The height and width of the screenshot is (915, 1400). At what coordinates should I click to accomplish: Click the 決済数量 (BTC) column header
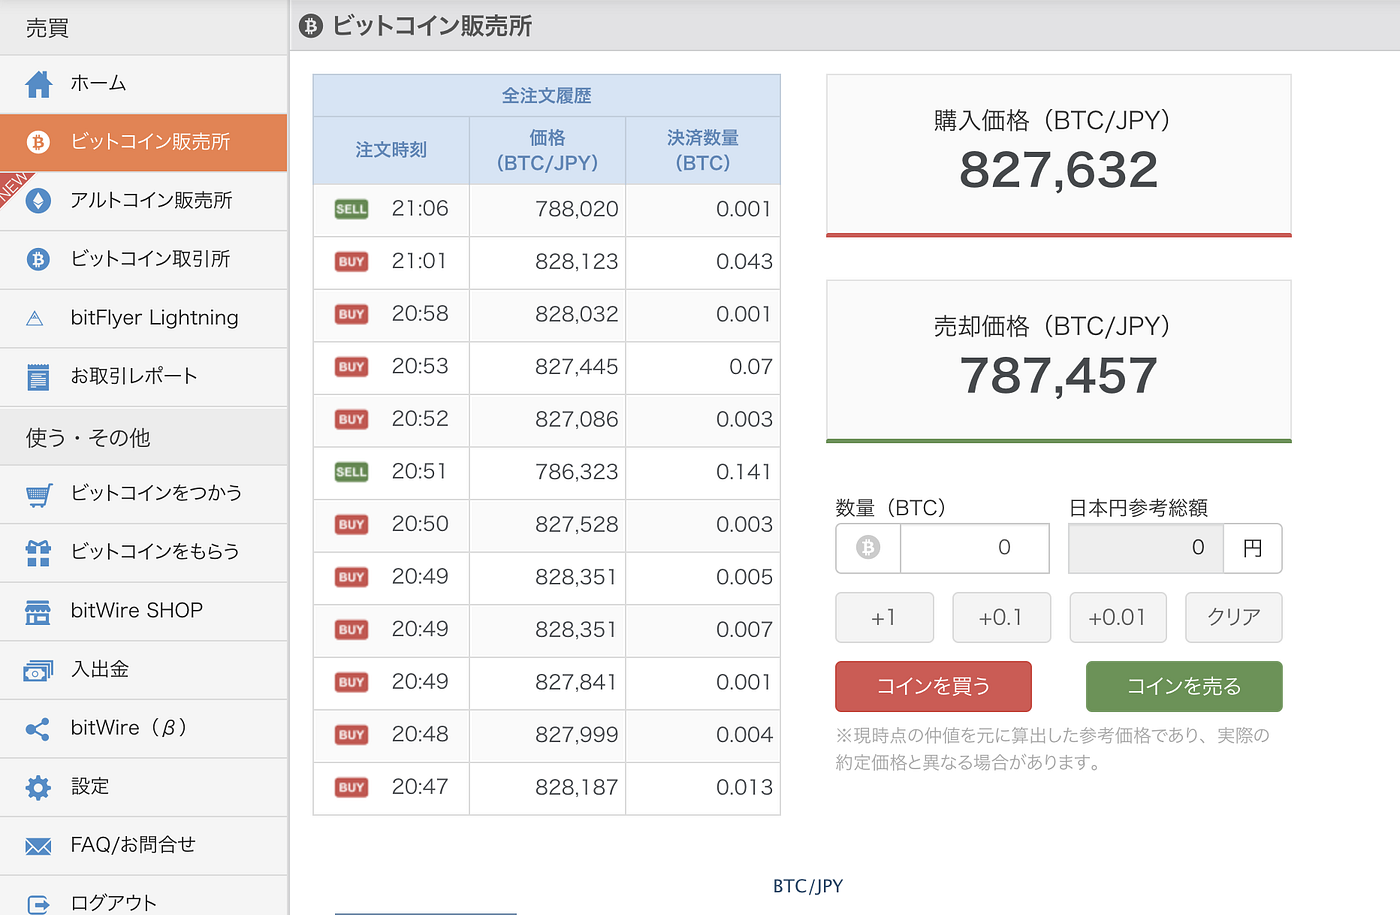[703, 151]
